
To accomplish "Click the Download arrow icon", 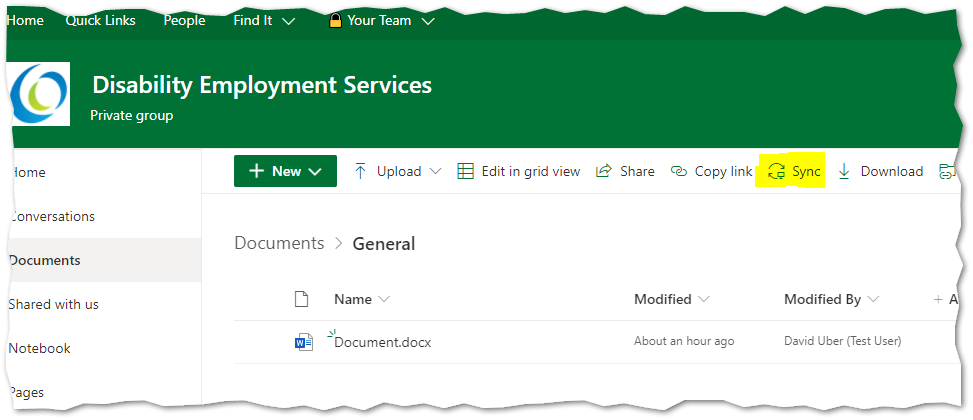I will coord(844,172).
